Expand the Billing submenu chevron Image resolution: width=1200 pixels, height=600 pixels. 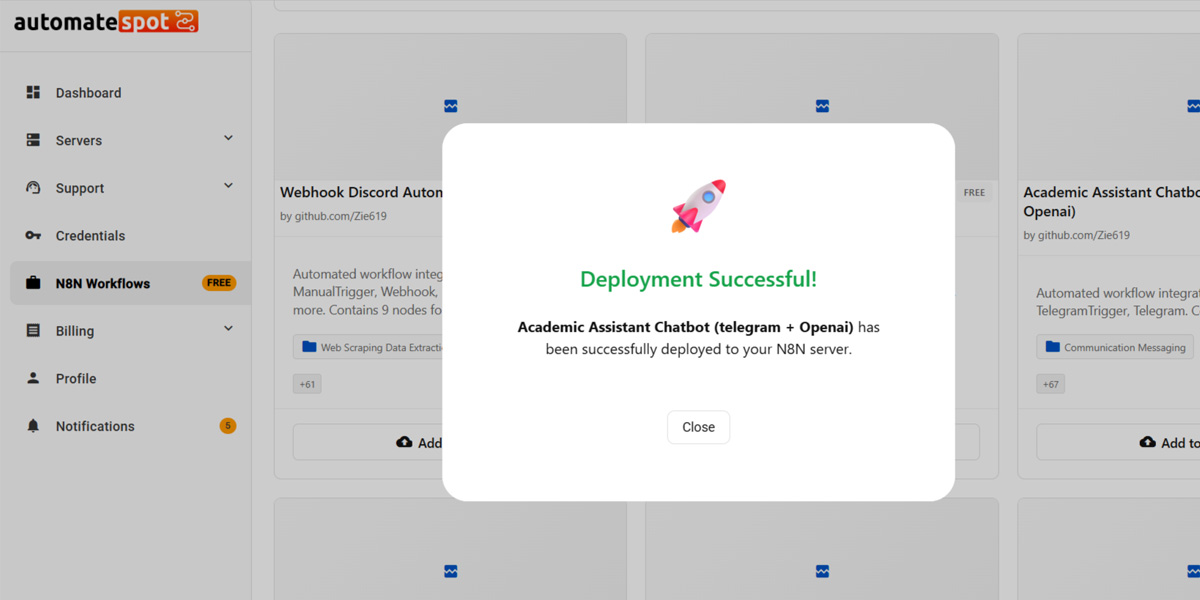228,329
